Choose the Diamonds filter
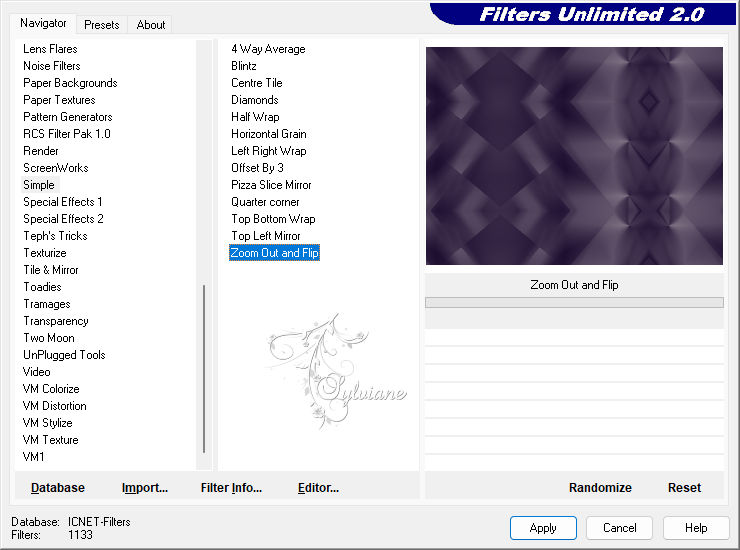The height and width of the screenshot is (550, 740). [x=254, y=100]
